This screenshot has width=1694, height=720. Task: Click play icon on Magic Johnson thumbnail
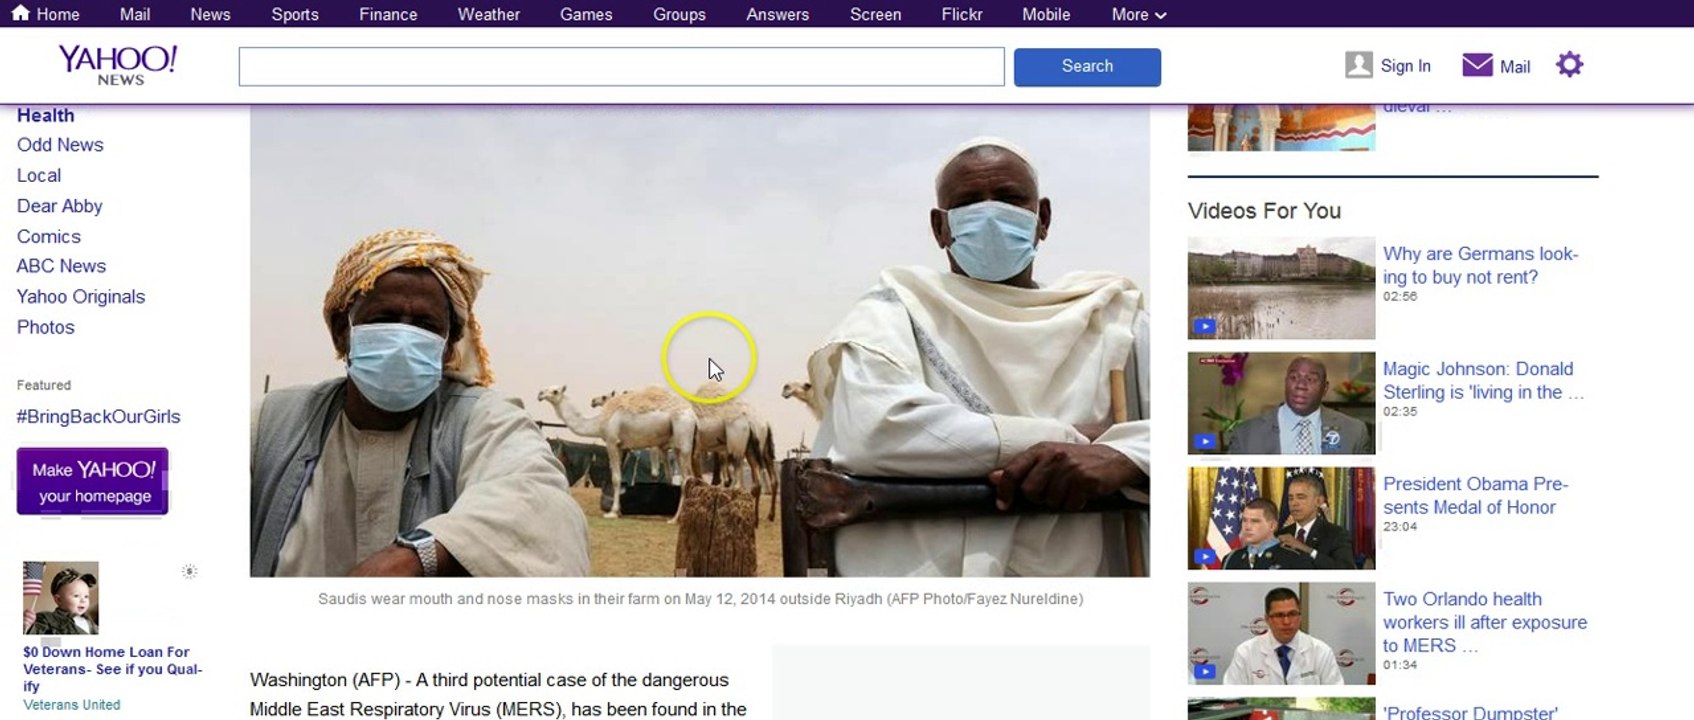[1205, 441]
